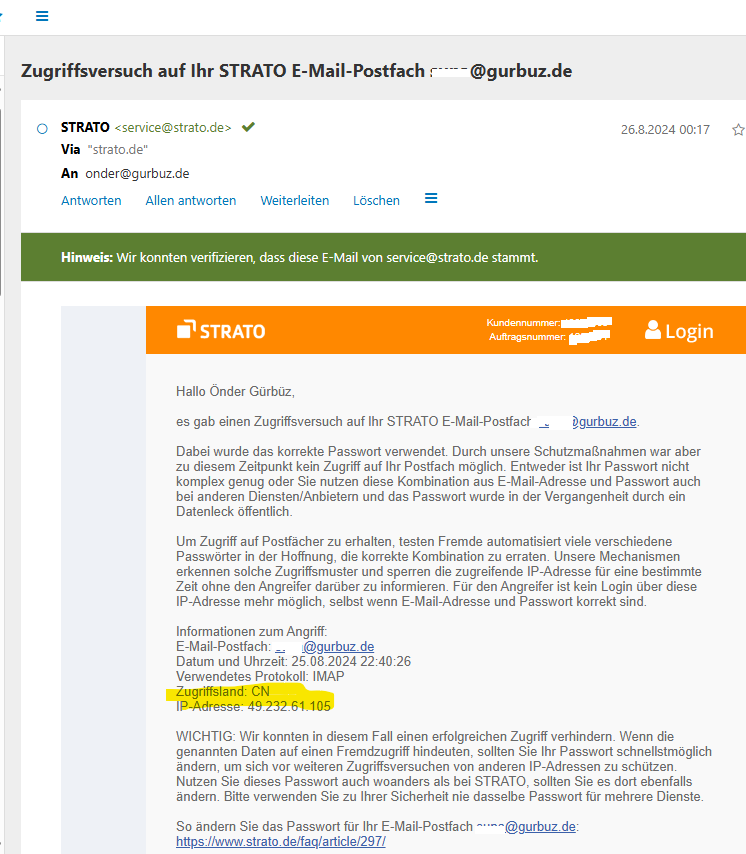Open the hamburger menu at top left
This screenshot has height=854, width=746.
point(42,16)
